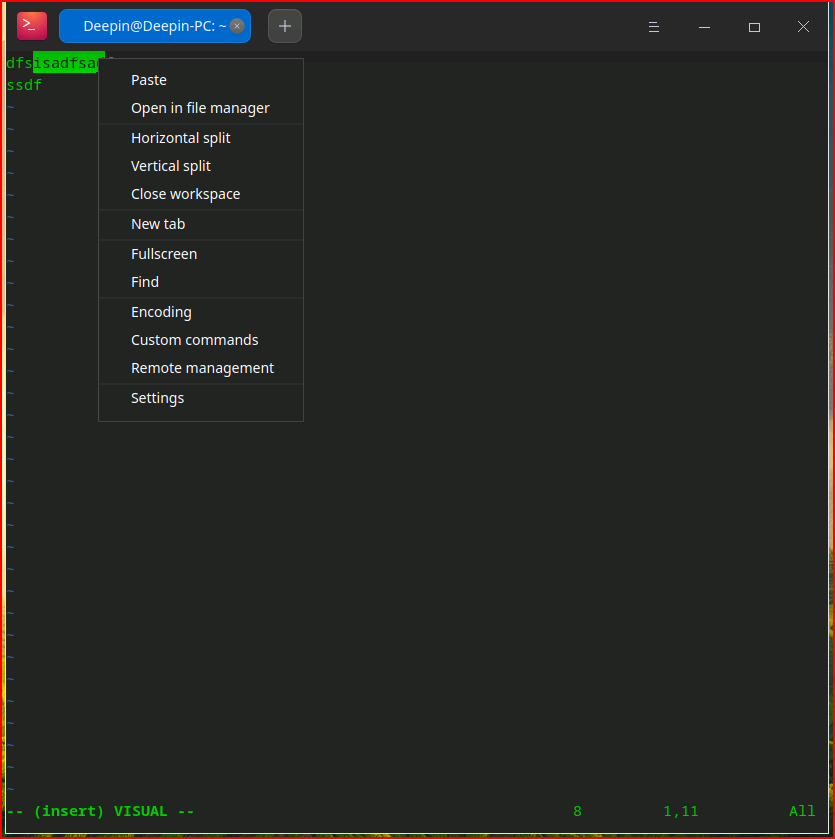835x839 pixels.
Task: Click the 'All' indicator in status line
Action: pyautogui.click(x=802, y=811)
